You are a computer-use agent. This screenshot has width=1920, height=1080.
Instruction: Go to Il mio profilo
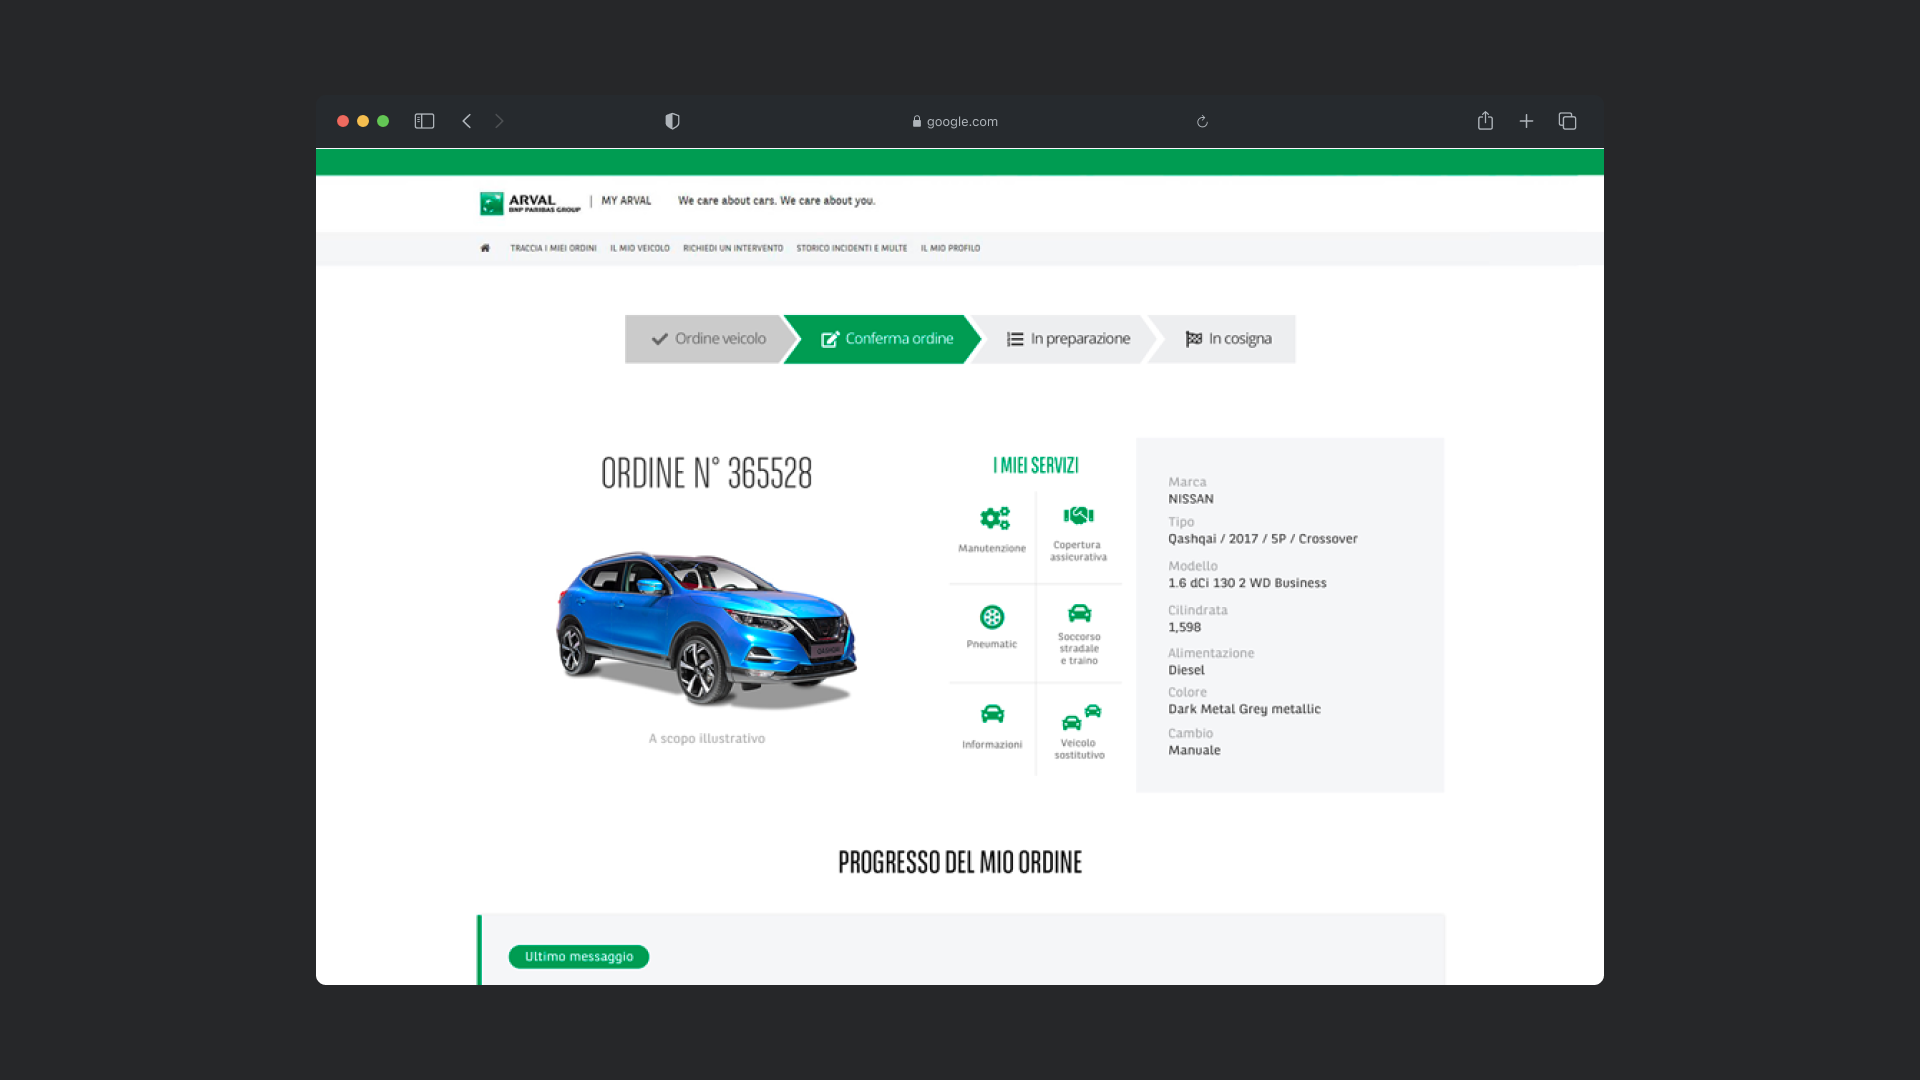pos(950,248)
